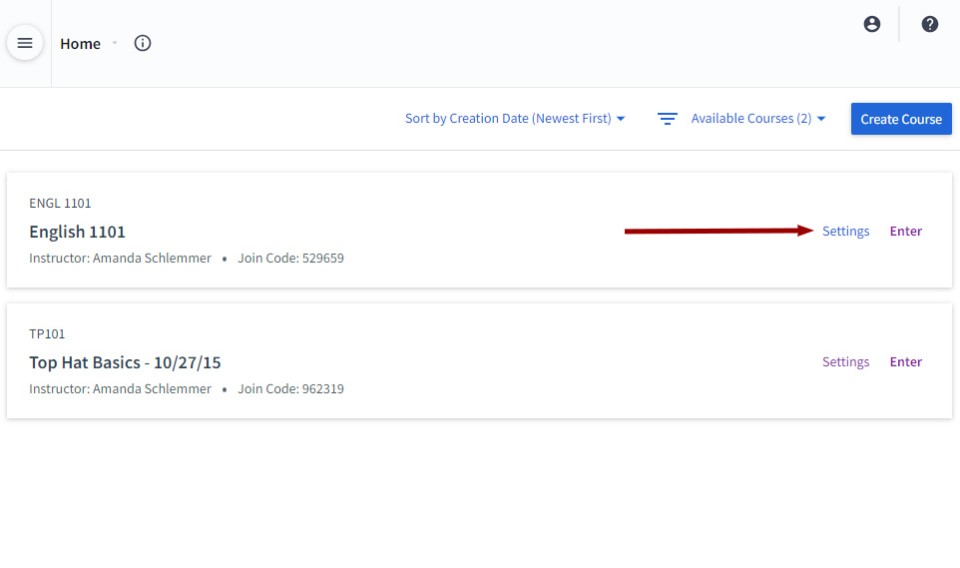
Task: Click the Create Course button
Action: pyautogui.click(x=901, y=119)
